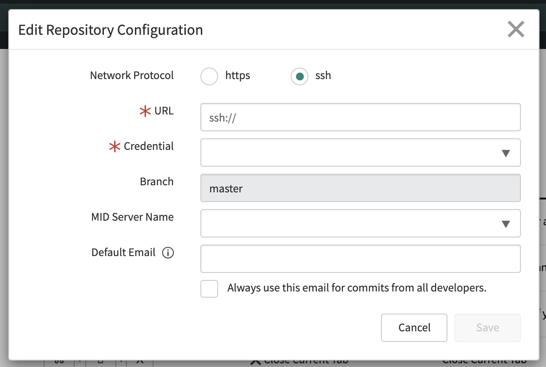Image resolution: width=546 pixels, height=367 pixels.
Task: Click the Default Email input field
Action: pyautogui.click(x=360, y=259)
